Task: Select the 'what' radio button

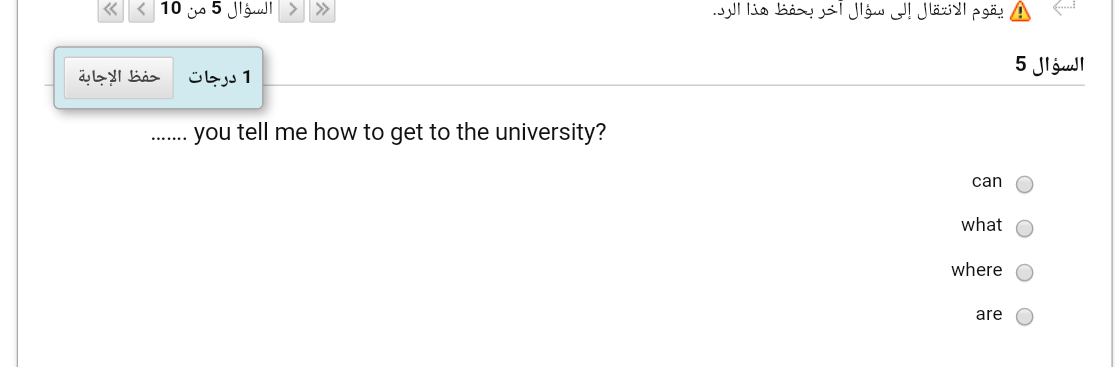Action: pyautogui.click(x=1024, y=228)
